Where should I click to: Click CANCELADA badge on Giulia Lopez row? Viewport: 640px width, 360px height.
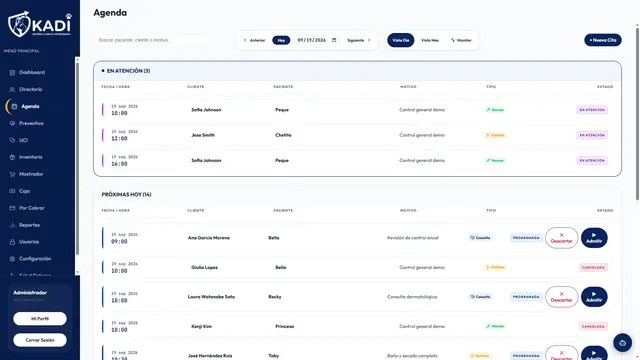593,267
